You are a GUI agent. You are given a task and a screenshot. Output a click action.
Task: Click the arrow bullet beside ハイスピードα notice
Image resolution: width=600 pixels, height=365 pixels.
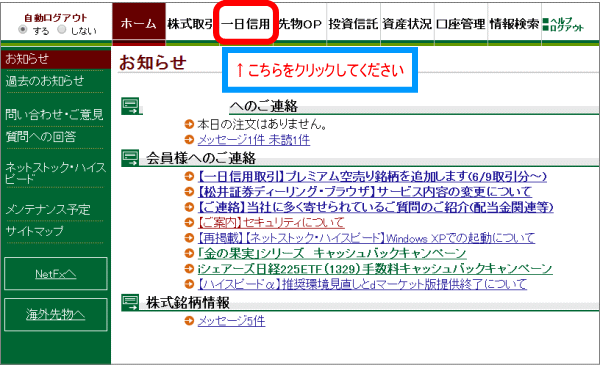click(x=189, y=284)
